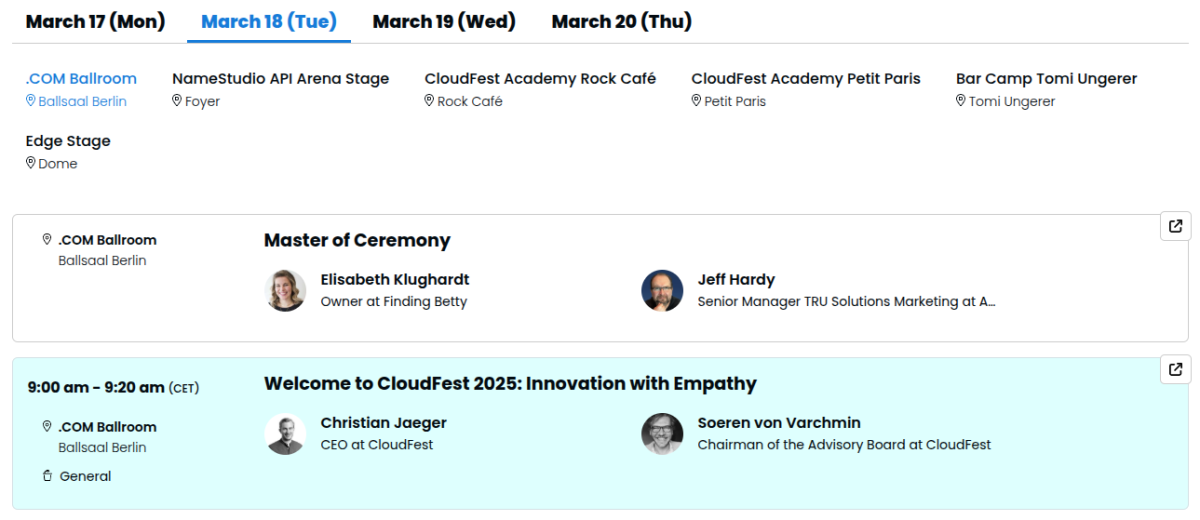Screen dimensions: 1200x520
Task: Click location pin icon next to Rock Café
Action: coord(429,101)
